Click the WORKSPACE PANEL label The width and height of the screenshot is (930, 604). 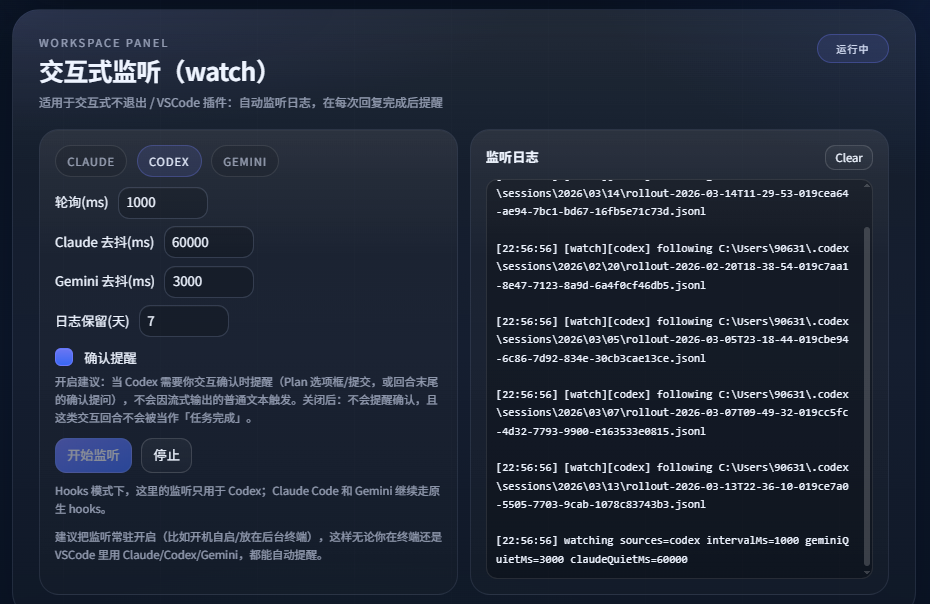pyautogui.click(x=104, y=43)
